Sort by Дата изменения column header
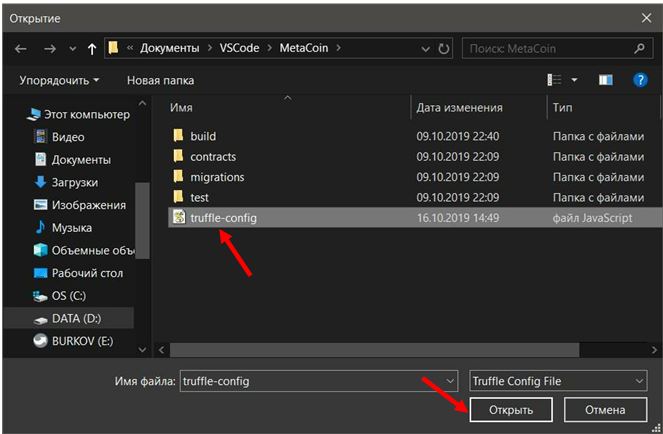This screenshot has height=434, width=663. tap(459, 107)
